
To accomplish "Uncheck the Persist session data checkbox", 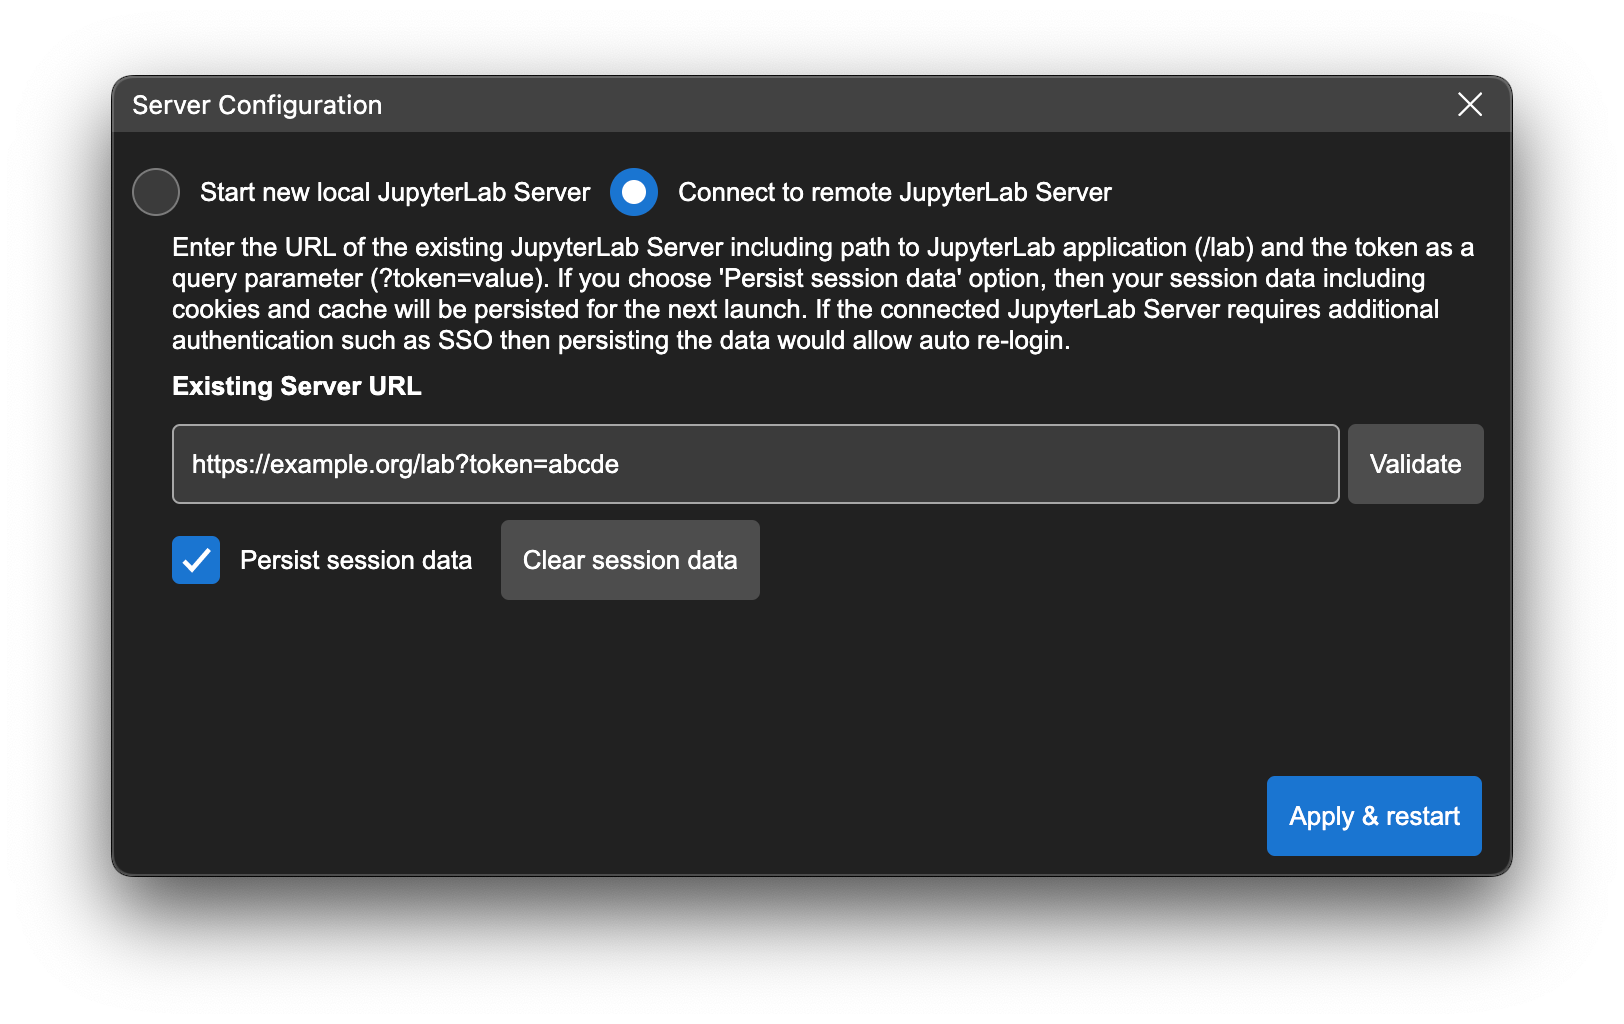I will click(x=196, y=560).
